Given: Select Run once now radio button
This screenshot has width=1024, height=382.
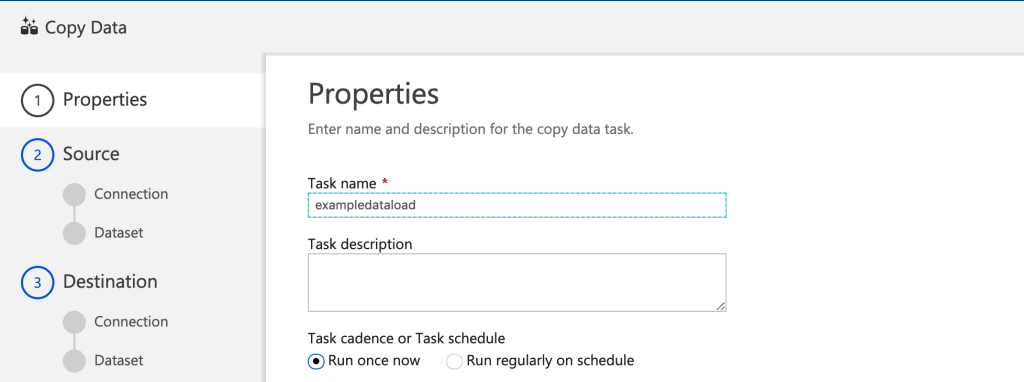Looking at the screenshot, I should [316, 361].
